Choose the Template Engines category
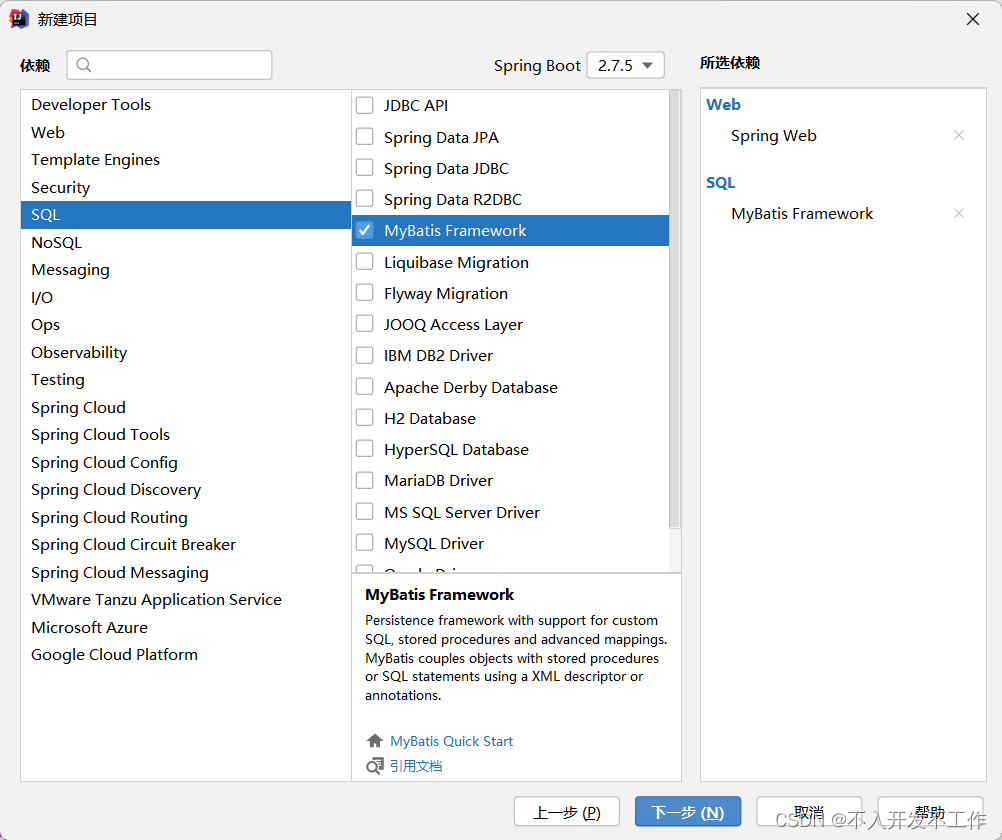This screenshot has height=840, width=1002. [x=185, y=160]
